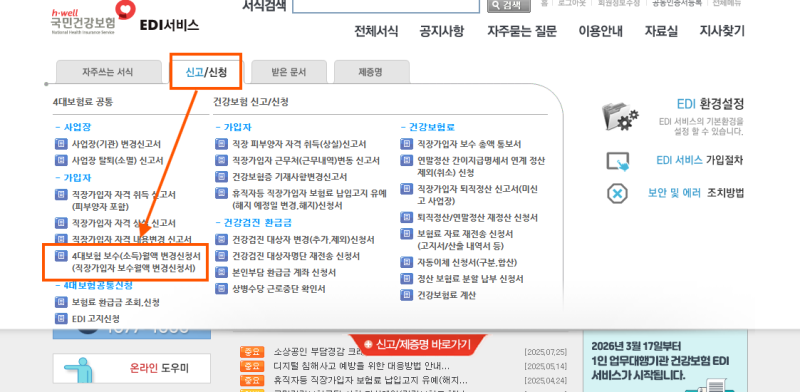This screenshot has width=800, height=392.
Task: Open 건강보험증 기재사항변경신고서 link
Action: pos(289,177)
